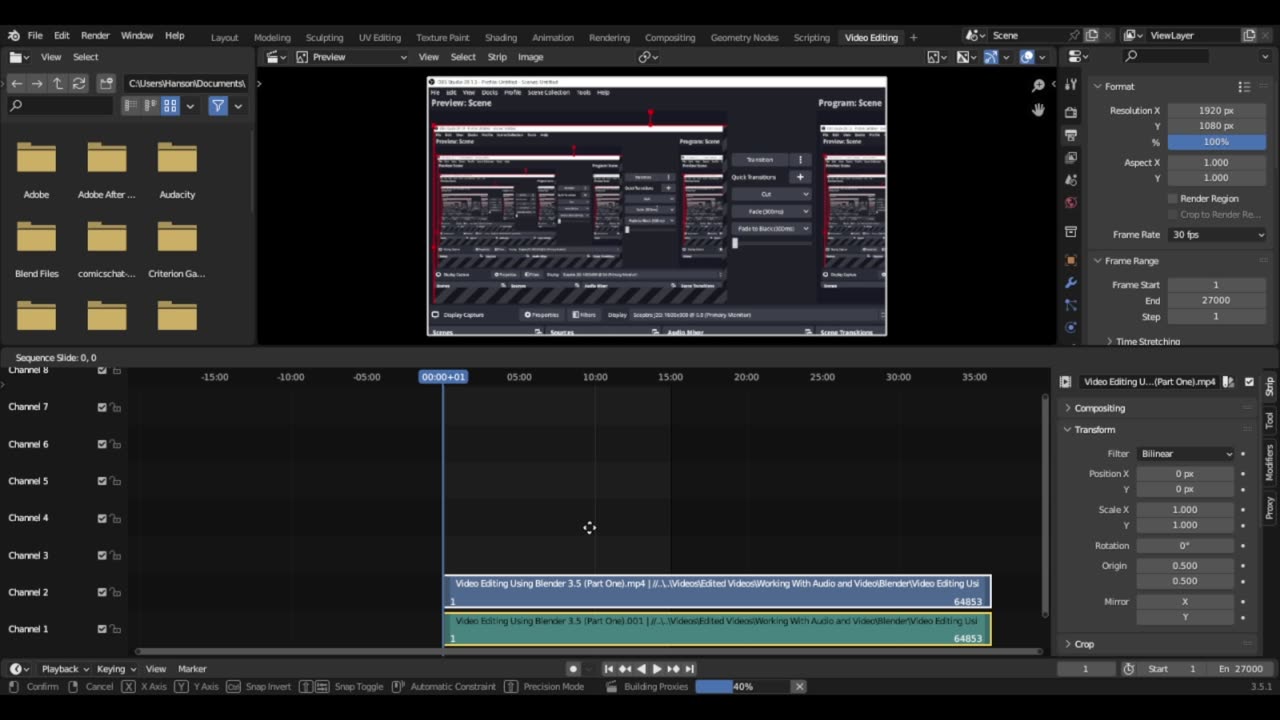Viewport: 1280px width, 720px height.
Task: Open the Preview display mode dropdown
Action: (x=351, y=57)
